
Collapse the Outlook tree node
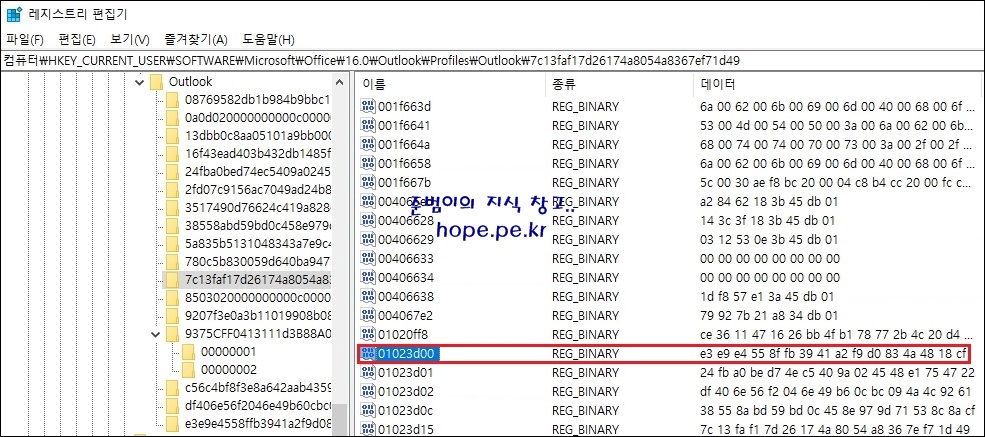(x=139, y=82)
